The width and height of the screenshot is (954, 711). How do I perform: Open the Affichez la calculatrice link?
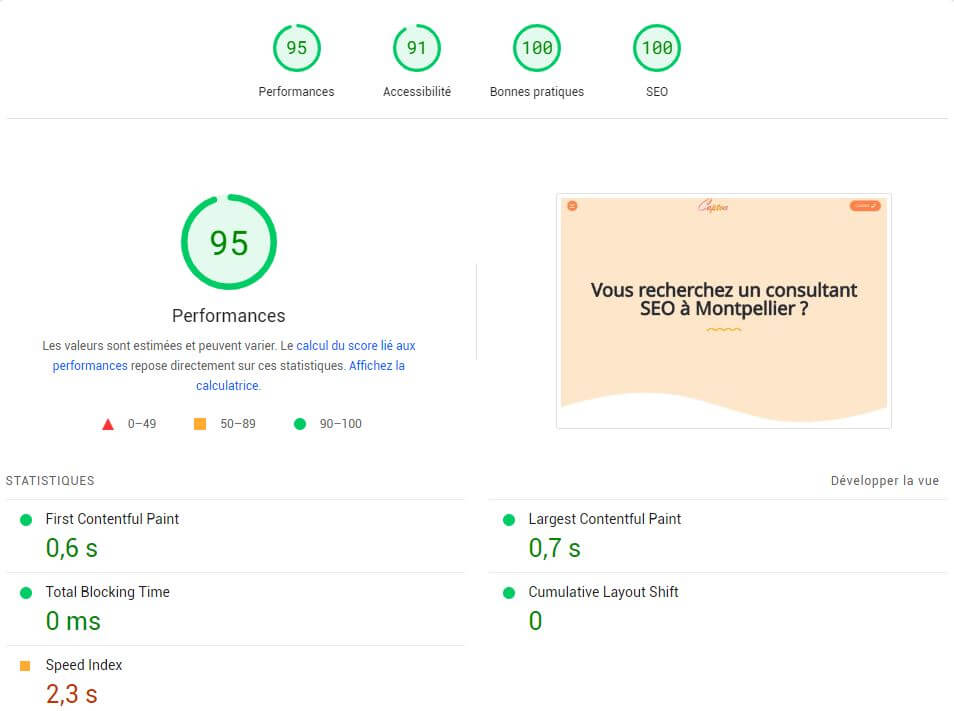[376, 366]
